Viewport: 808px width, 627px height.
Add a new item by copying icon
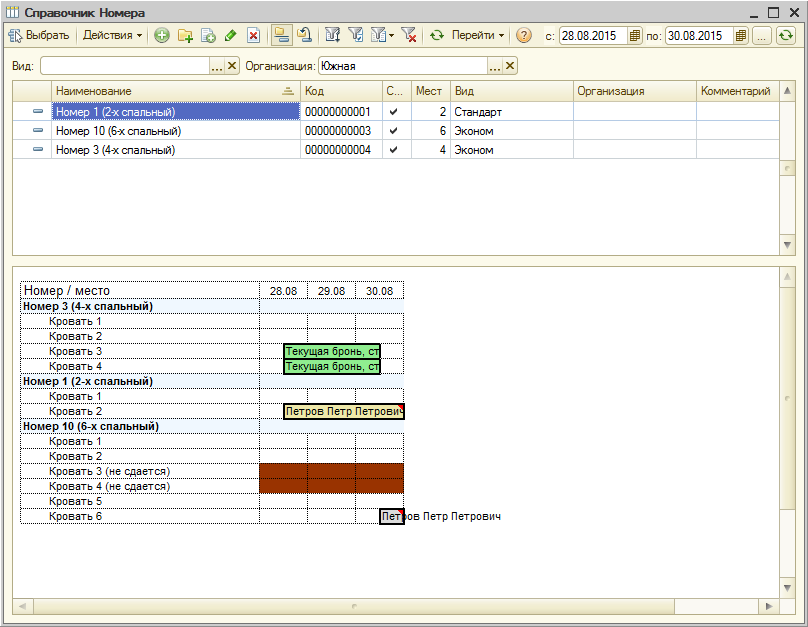pyautogui.click(x=208, y=35)
